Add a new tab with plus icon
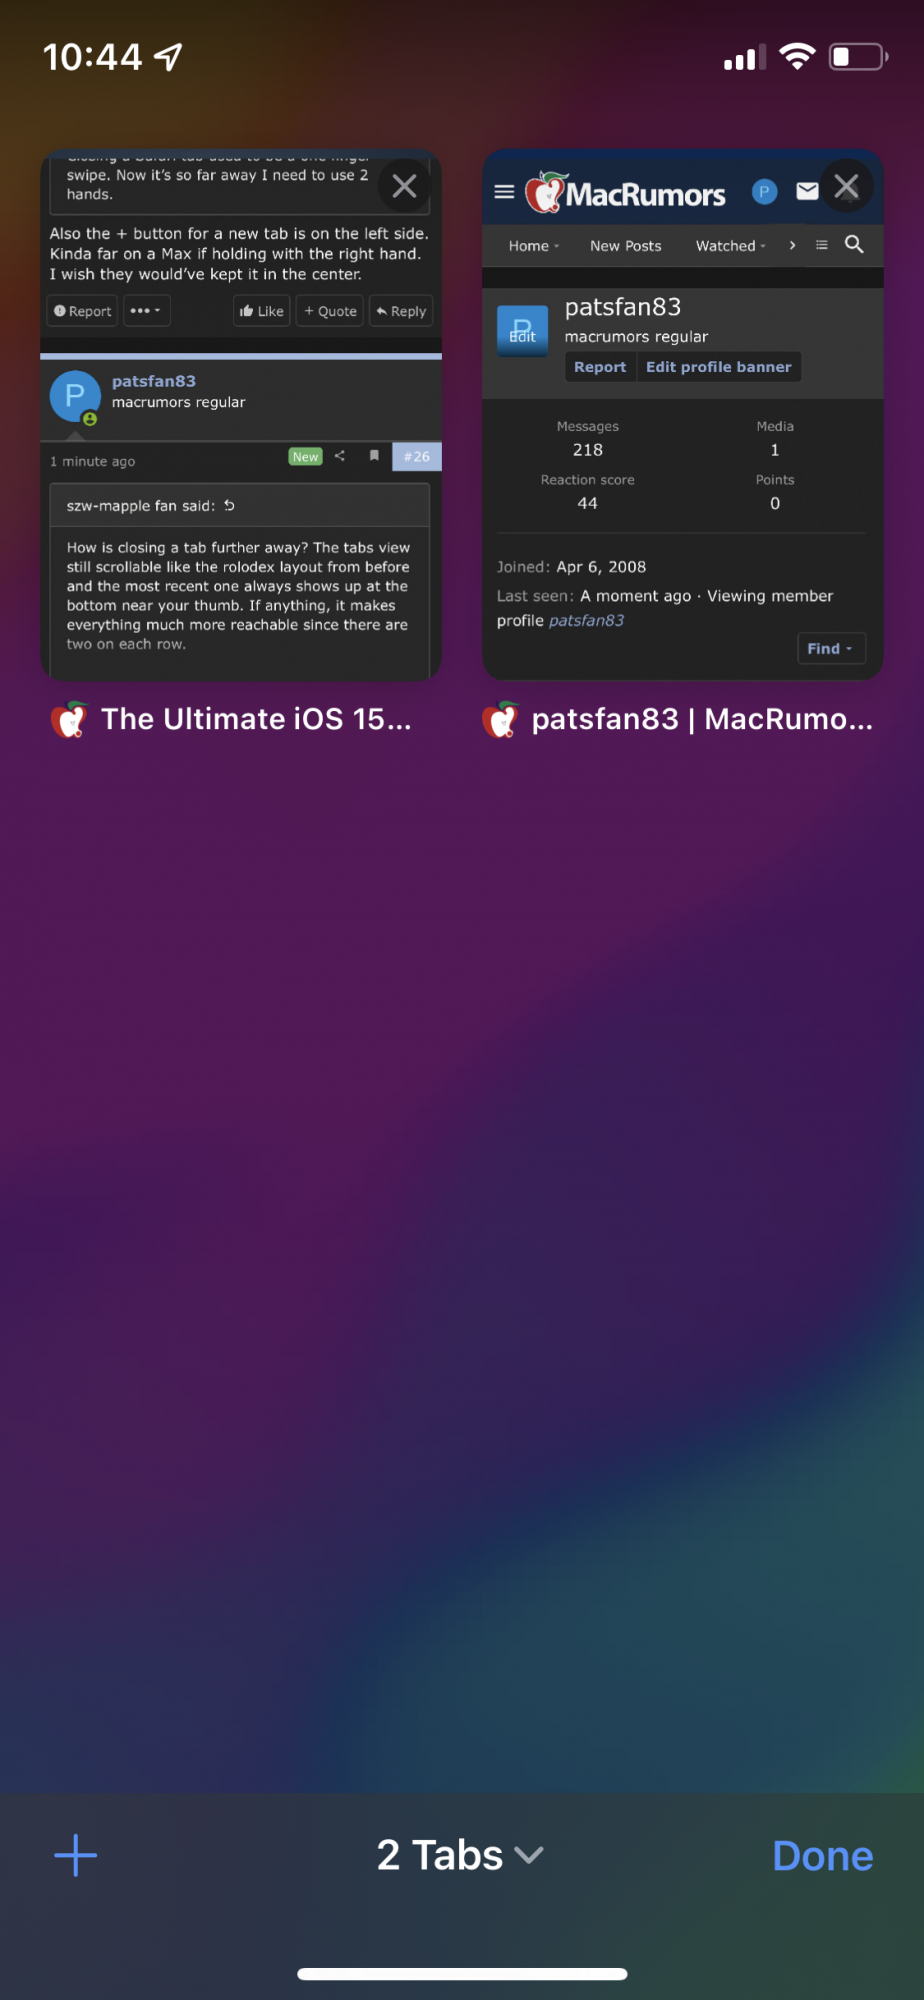 coord(76,1856)
